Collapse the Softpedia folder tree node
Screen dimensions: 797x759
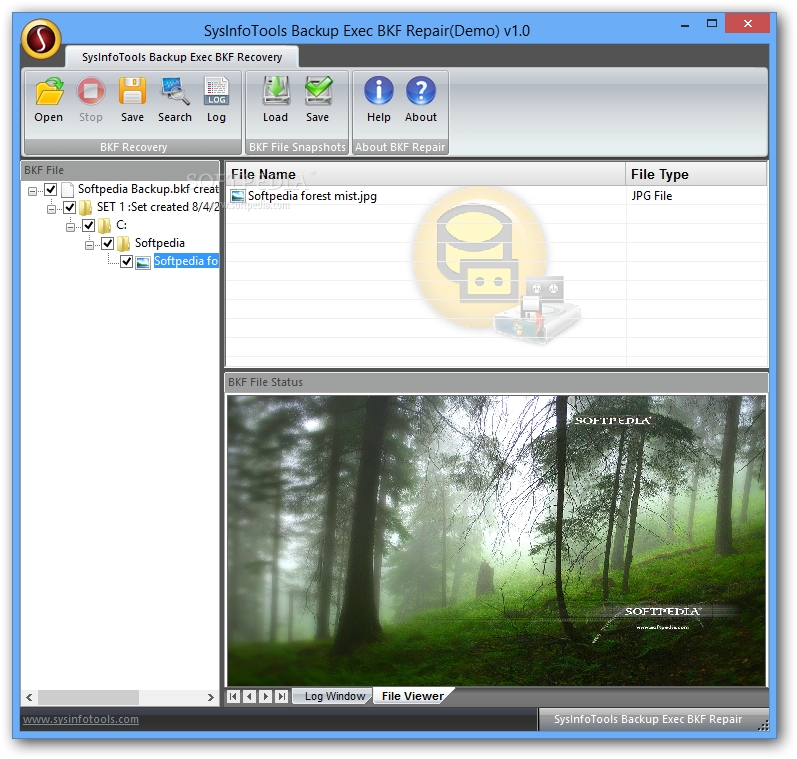89,245
